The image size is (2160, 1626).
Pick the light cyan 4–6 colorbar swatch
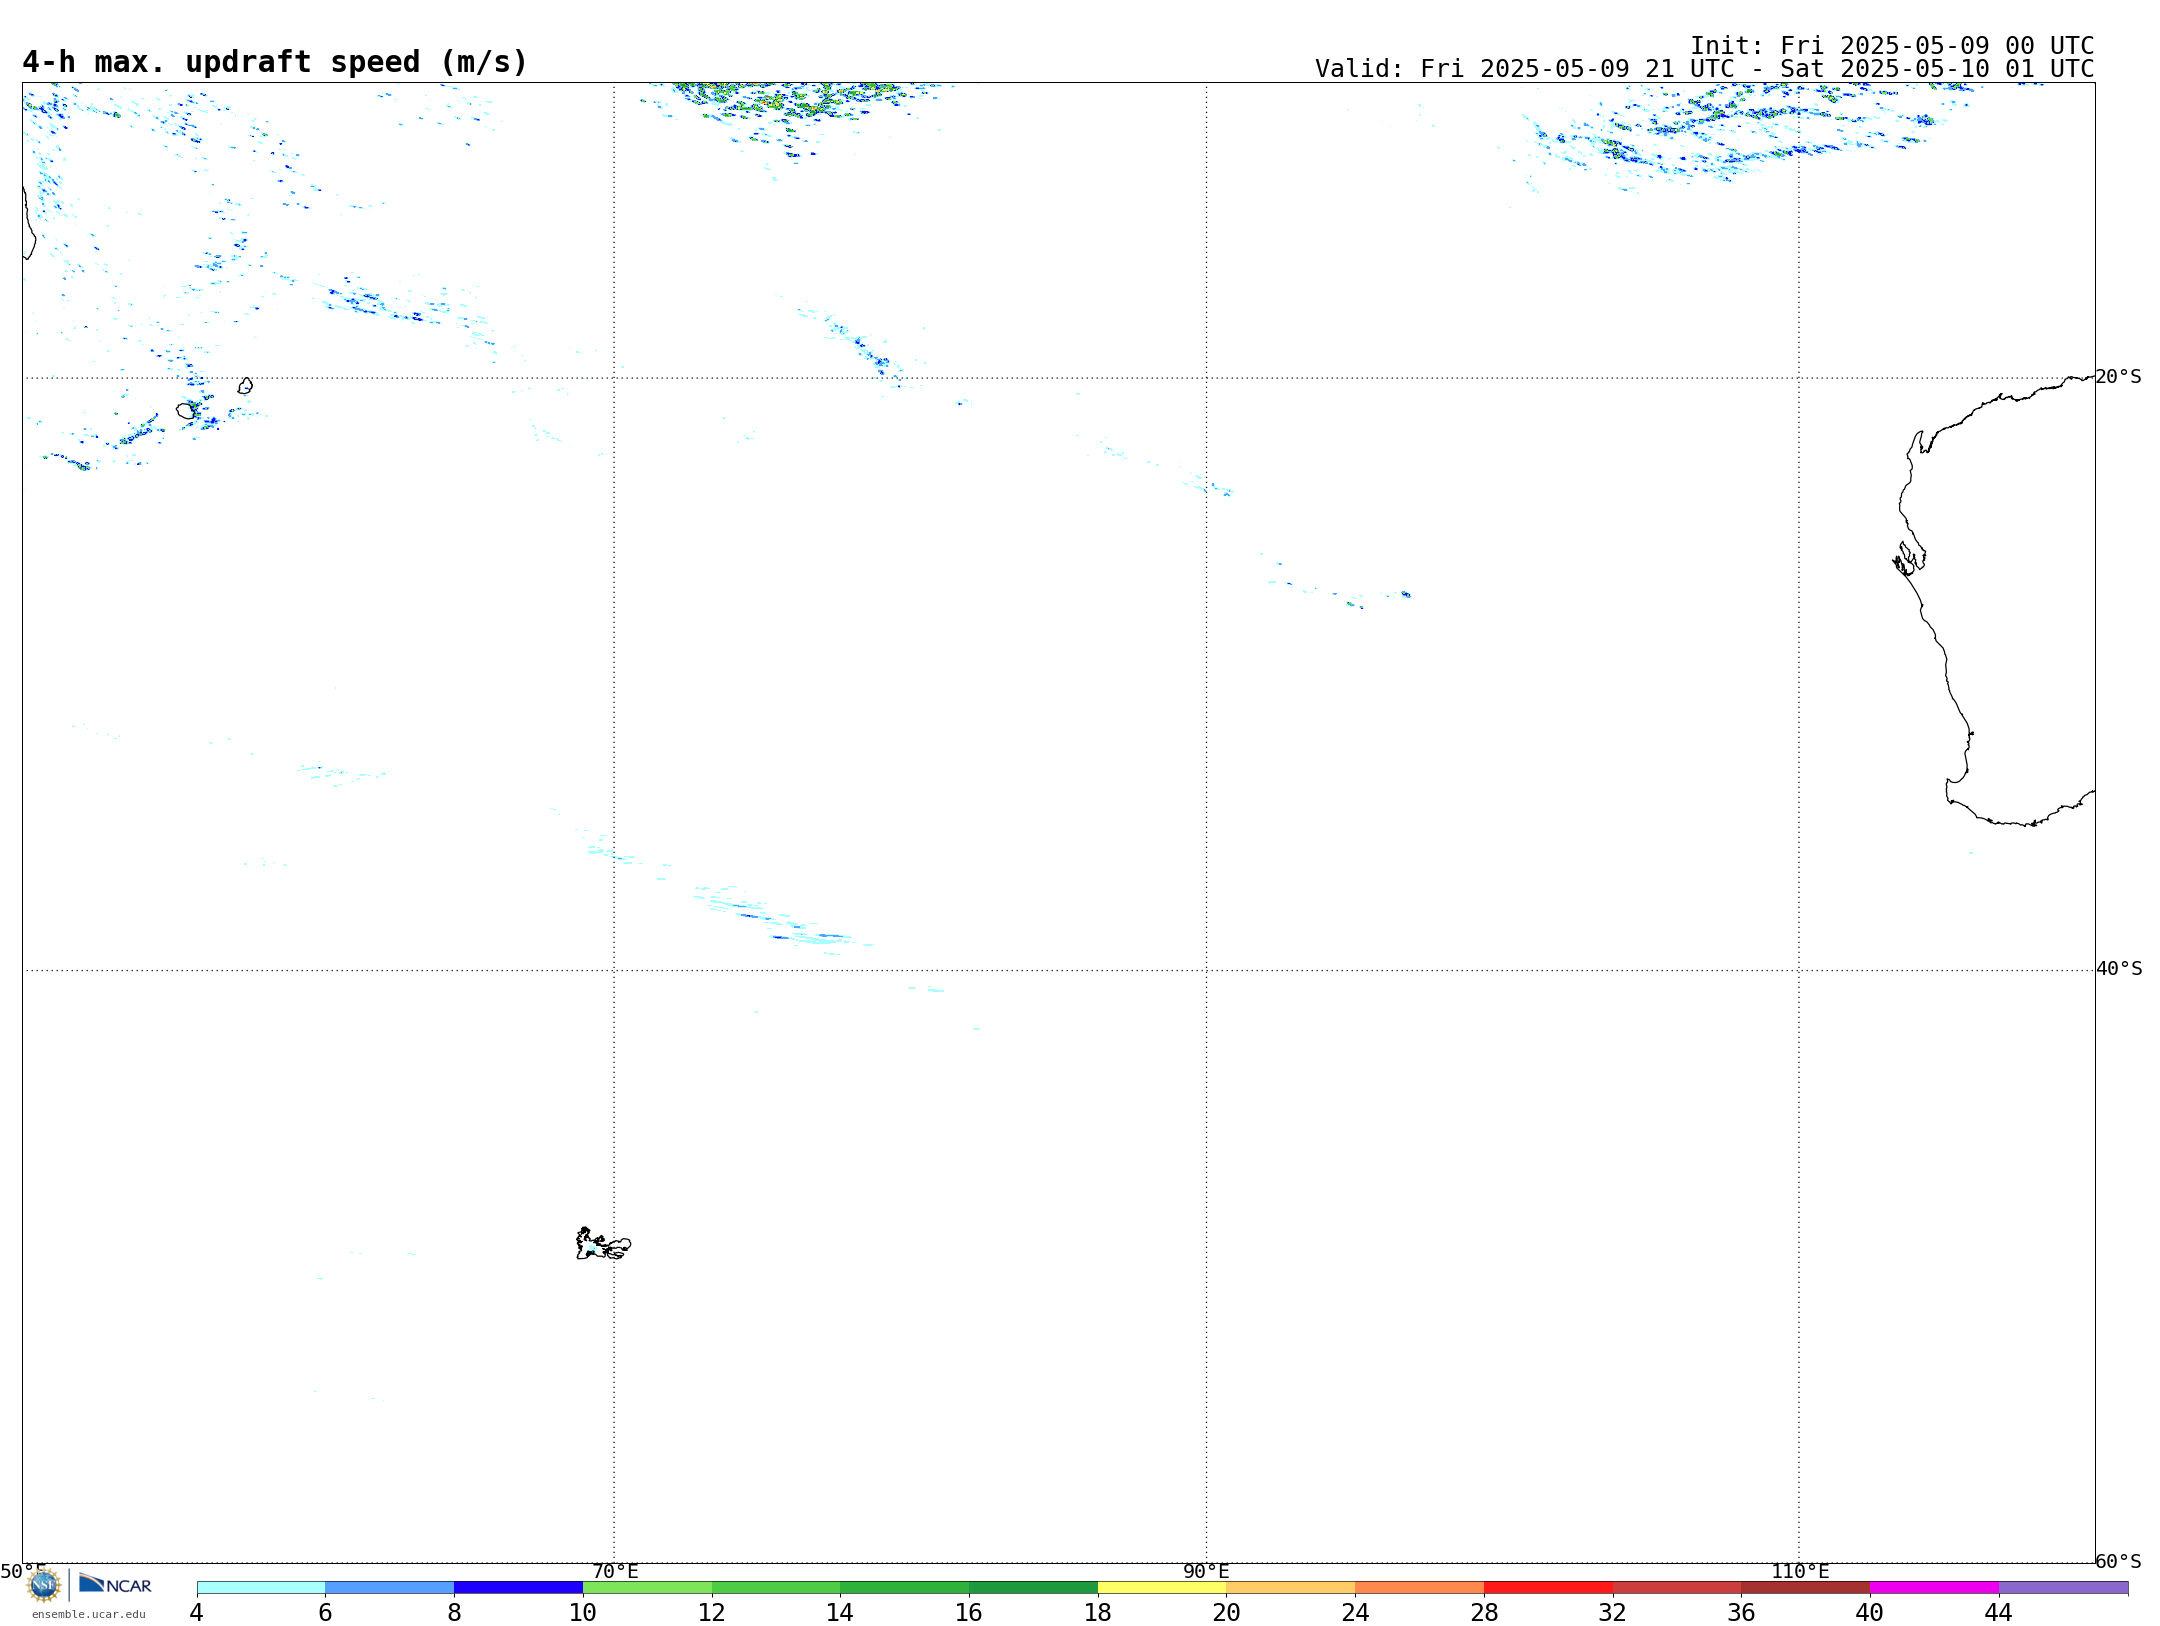click(x=261, y=1588)
